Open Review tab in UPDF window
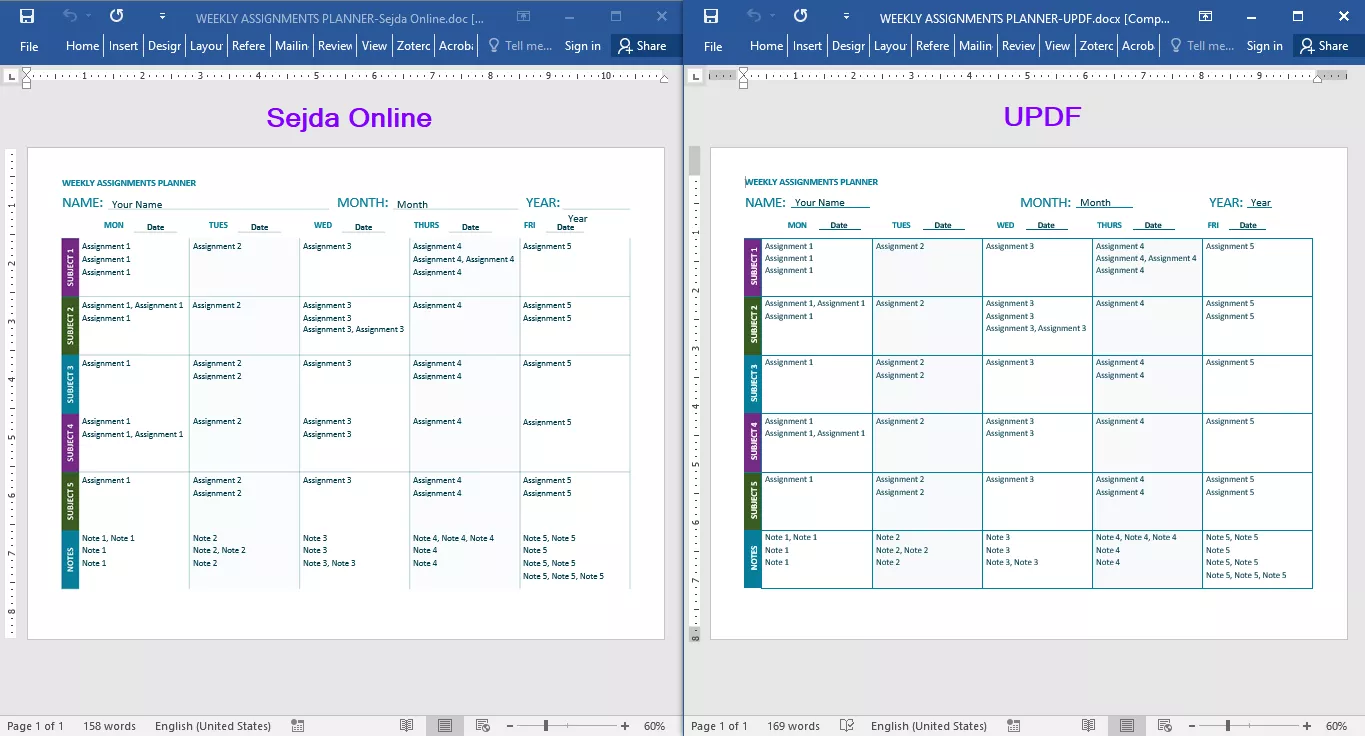Screen dimensions: 1365x736 point(1018,46)
